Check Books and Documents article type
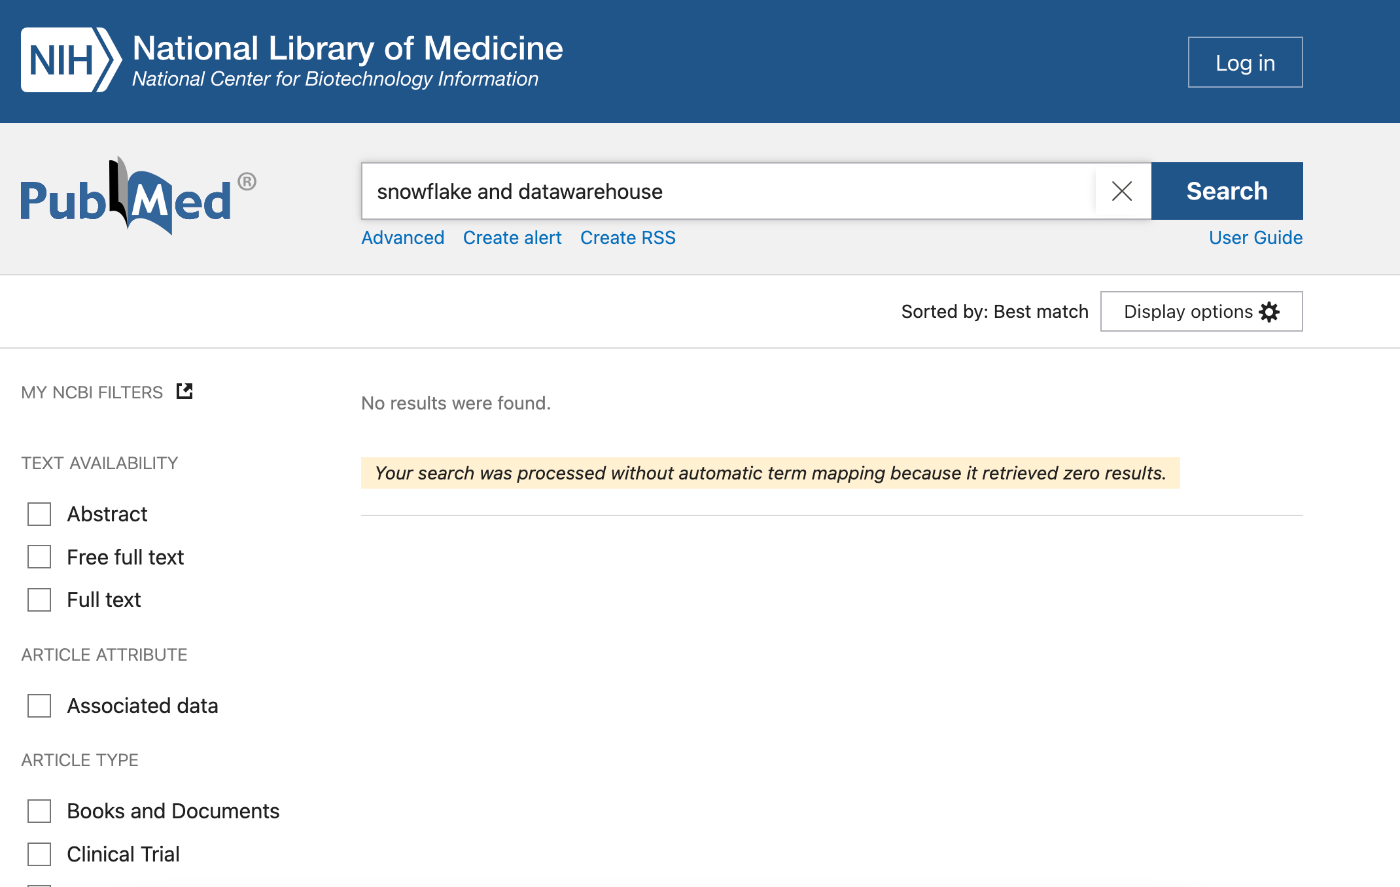1400x887 pixels. pyautogui.click(x=39, y=811)
